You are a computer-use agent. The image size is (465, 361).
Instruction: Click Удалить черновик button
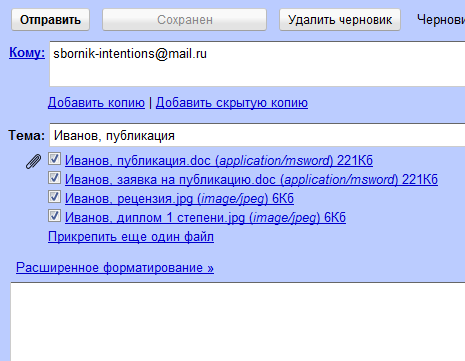point(340,20)
